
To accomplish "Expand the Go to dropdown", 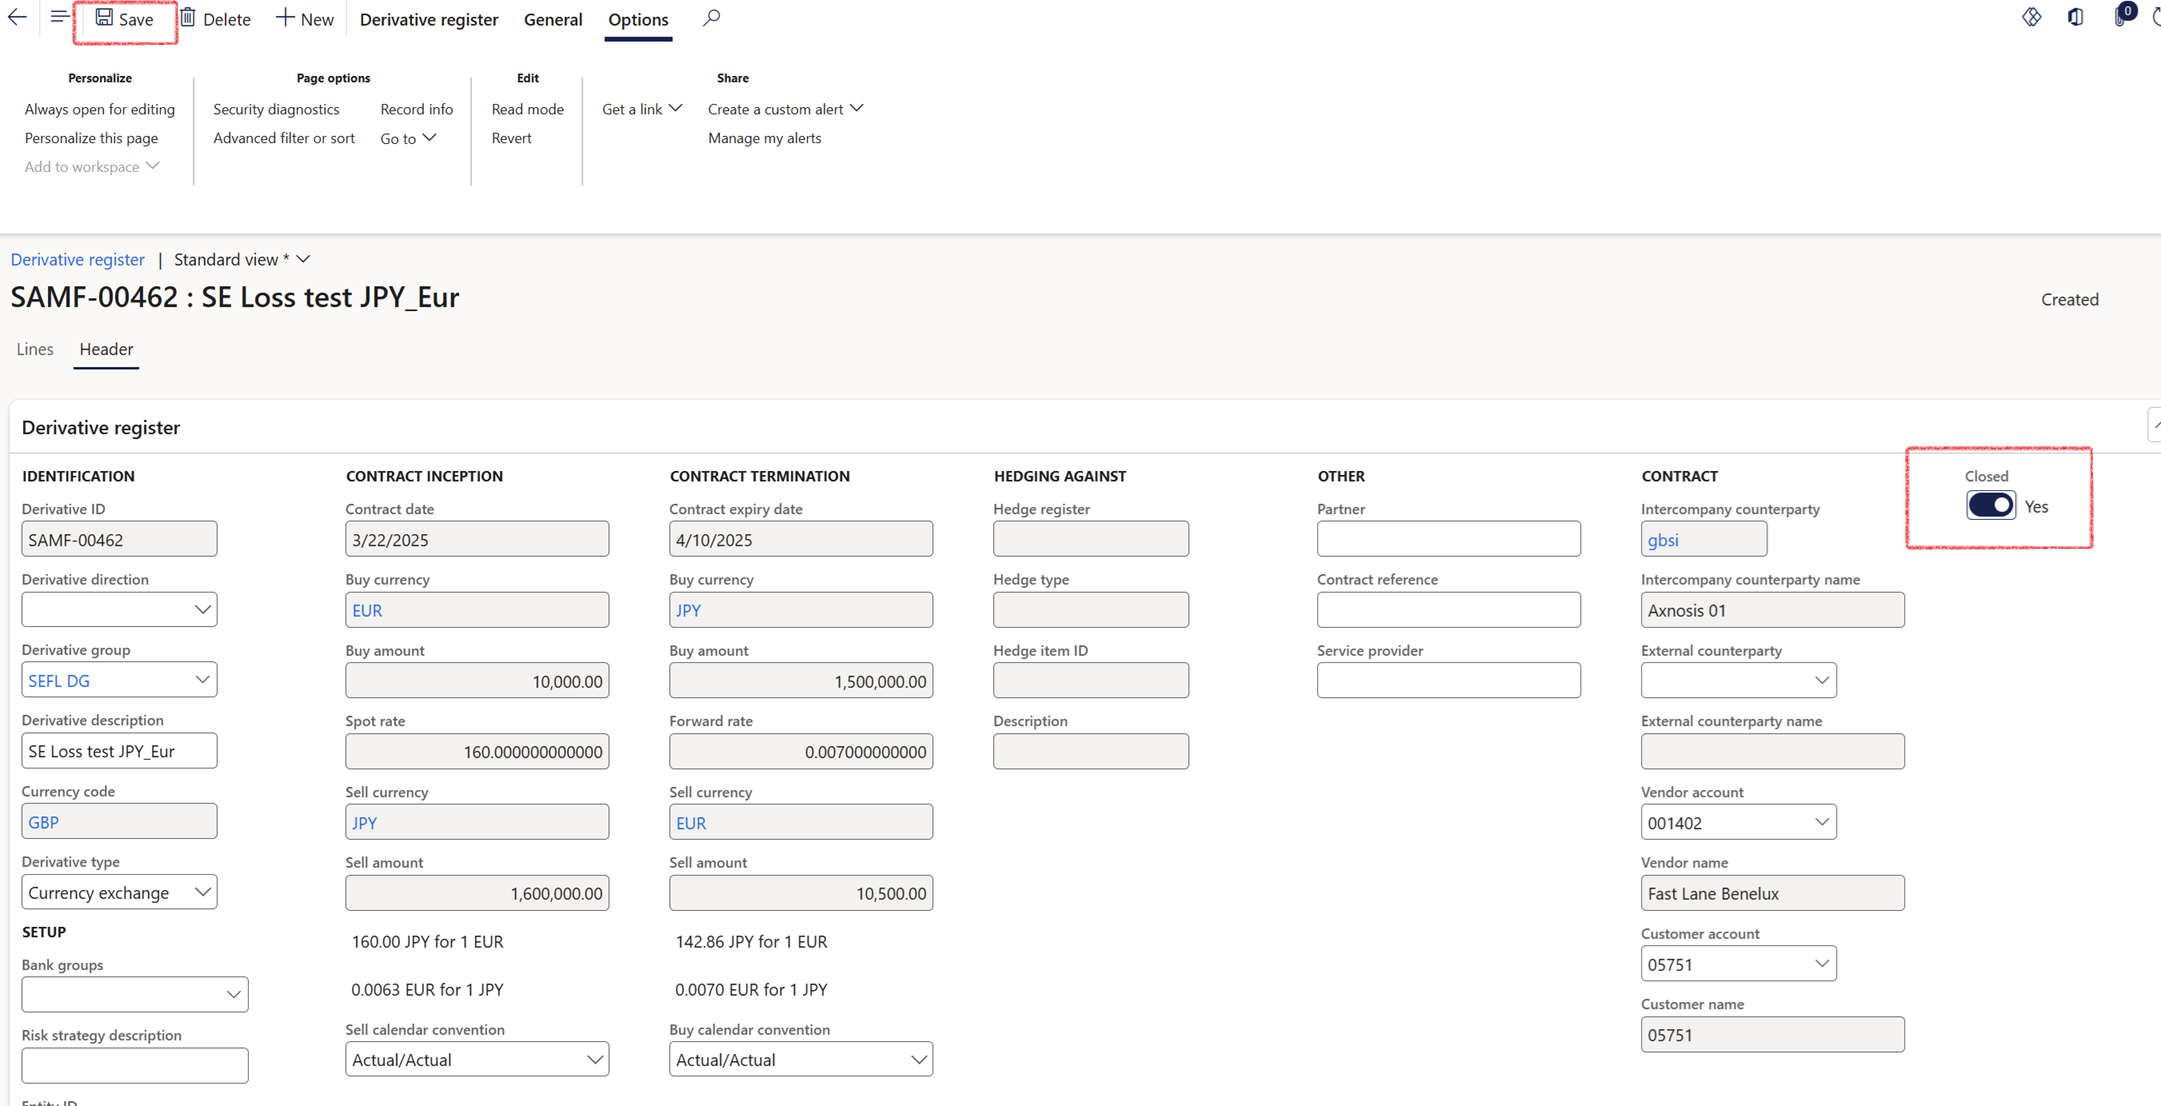I will click(x=408, y=138).
